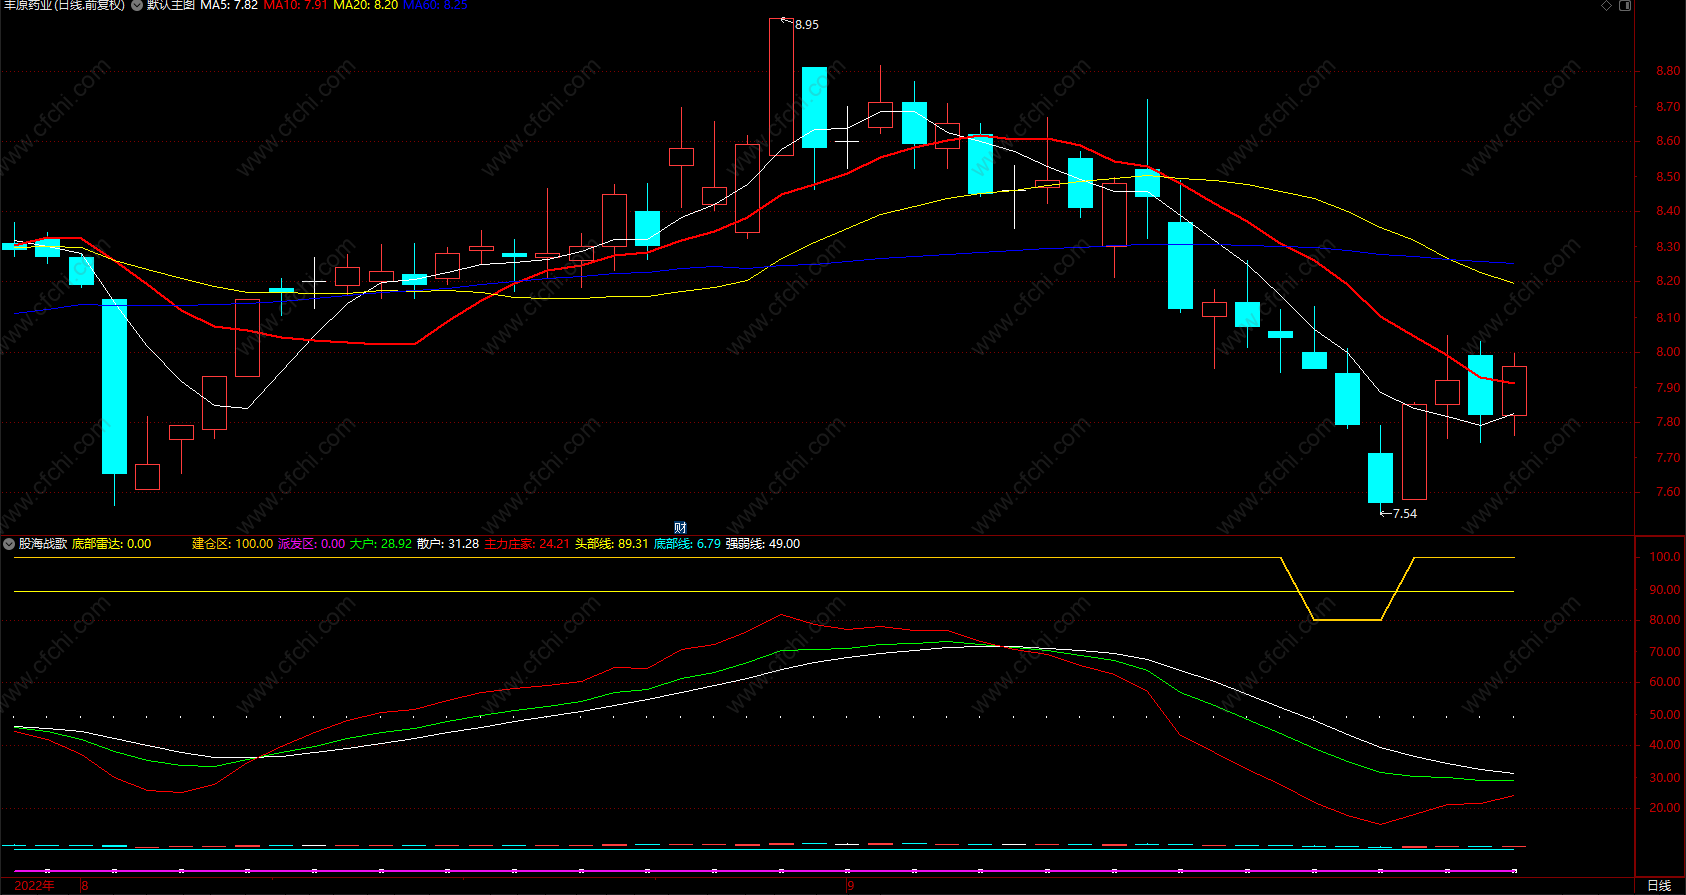Select the MA10: 7.91 indicator value

click(x=295, y=5)
